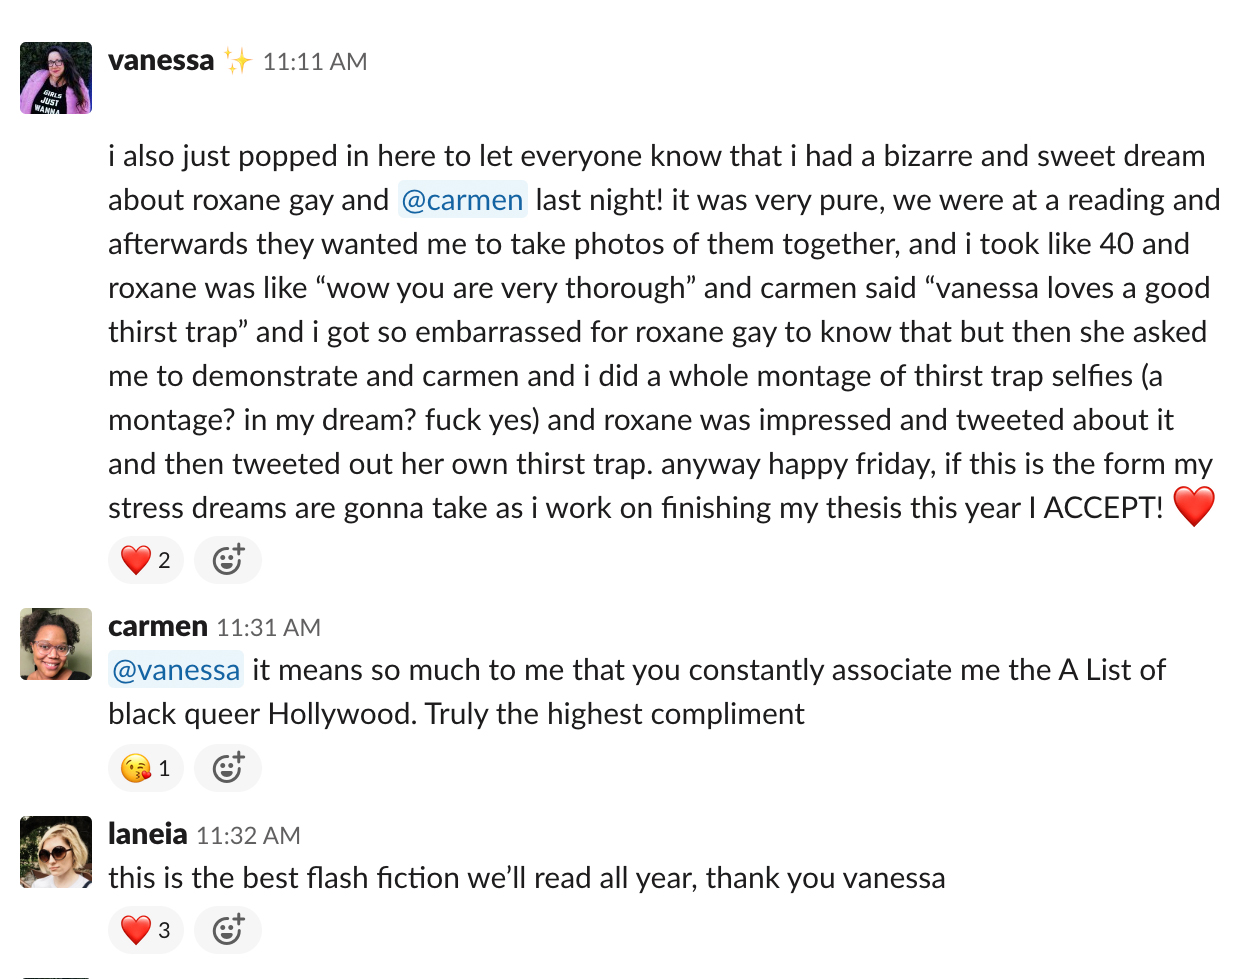Open the carmen username link

coord(158,627)
